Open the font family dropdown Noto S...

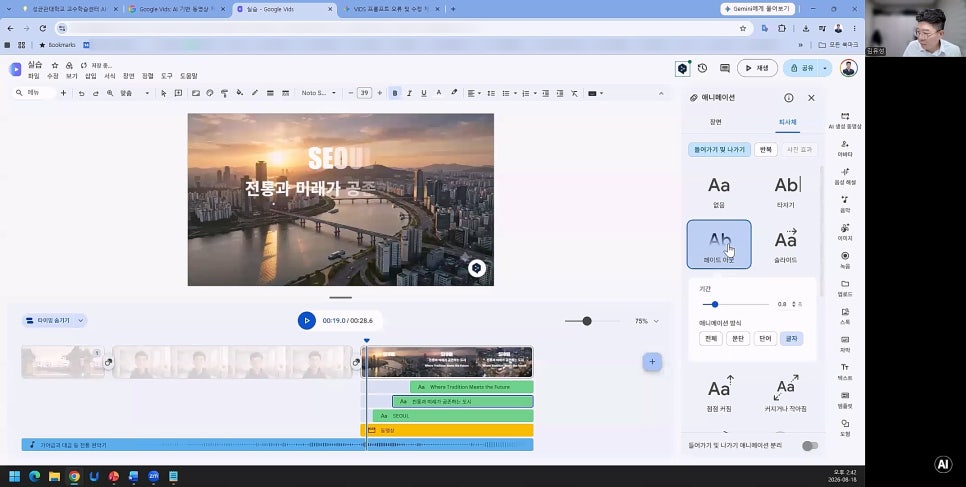(318, 93)
